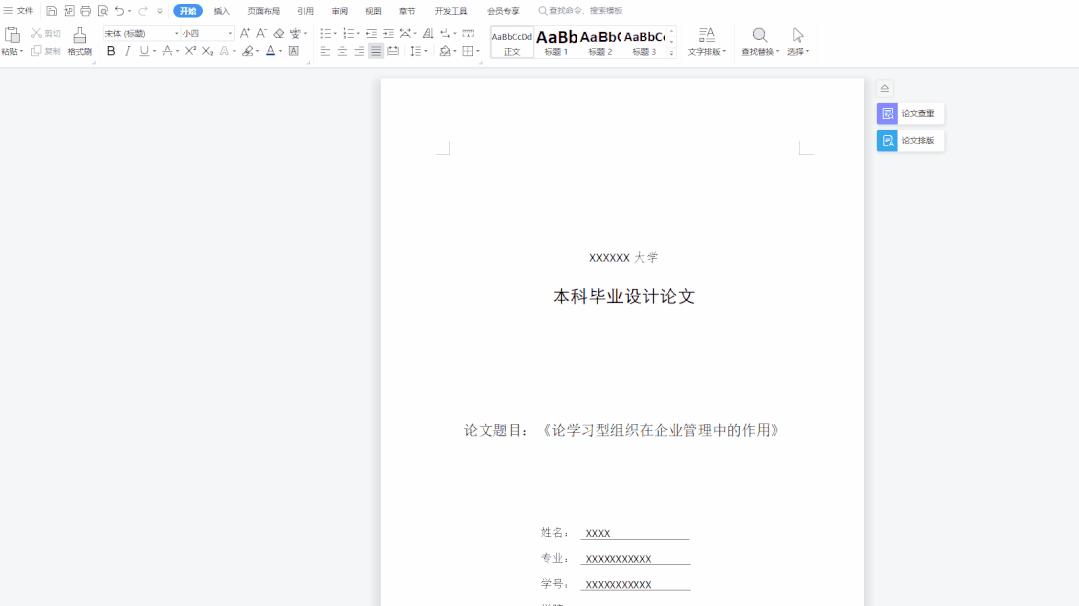Open the font name dropdown showing 宋体(标题)

[135, 31]
